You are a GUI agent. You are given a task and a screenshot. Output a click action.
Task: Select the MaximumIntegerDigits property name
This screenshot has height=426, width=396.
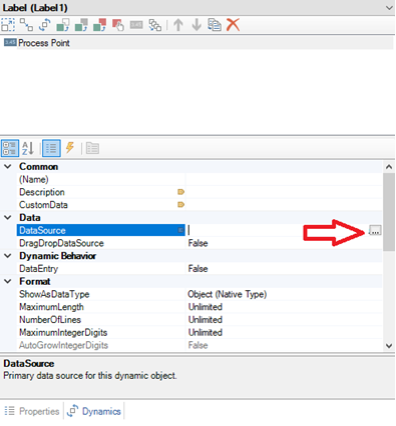click(63, 332)
